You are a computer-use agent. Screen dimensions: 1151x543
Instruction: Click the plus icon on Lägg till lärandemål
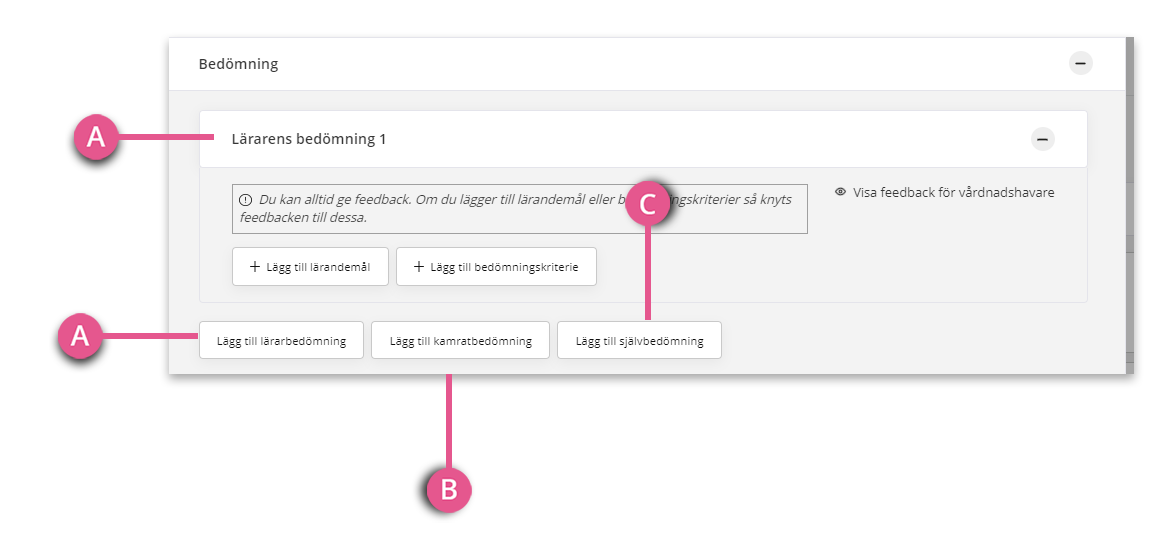pos(255,266)
